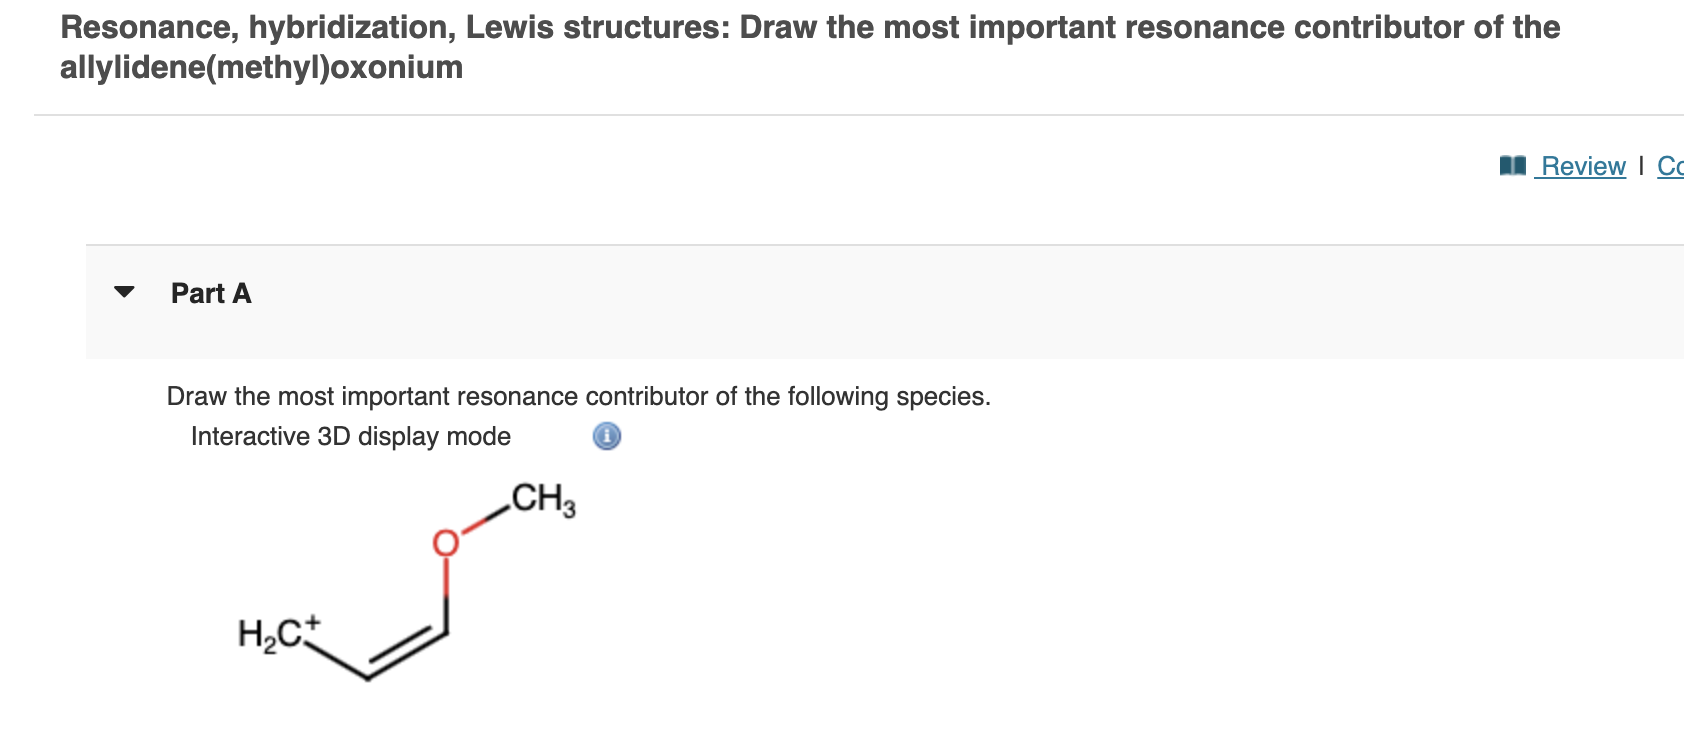1684x730 pixels.
Task: Click the O-CH3 bond in the structure
Action: [x=483, y=520]
